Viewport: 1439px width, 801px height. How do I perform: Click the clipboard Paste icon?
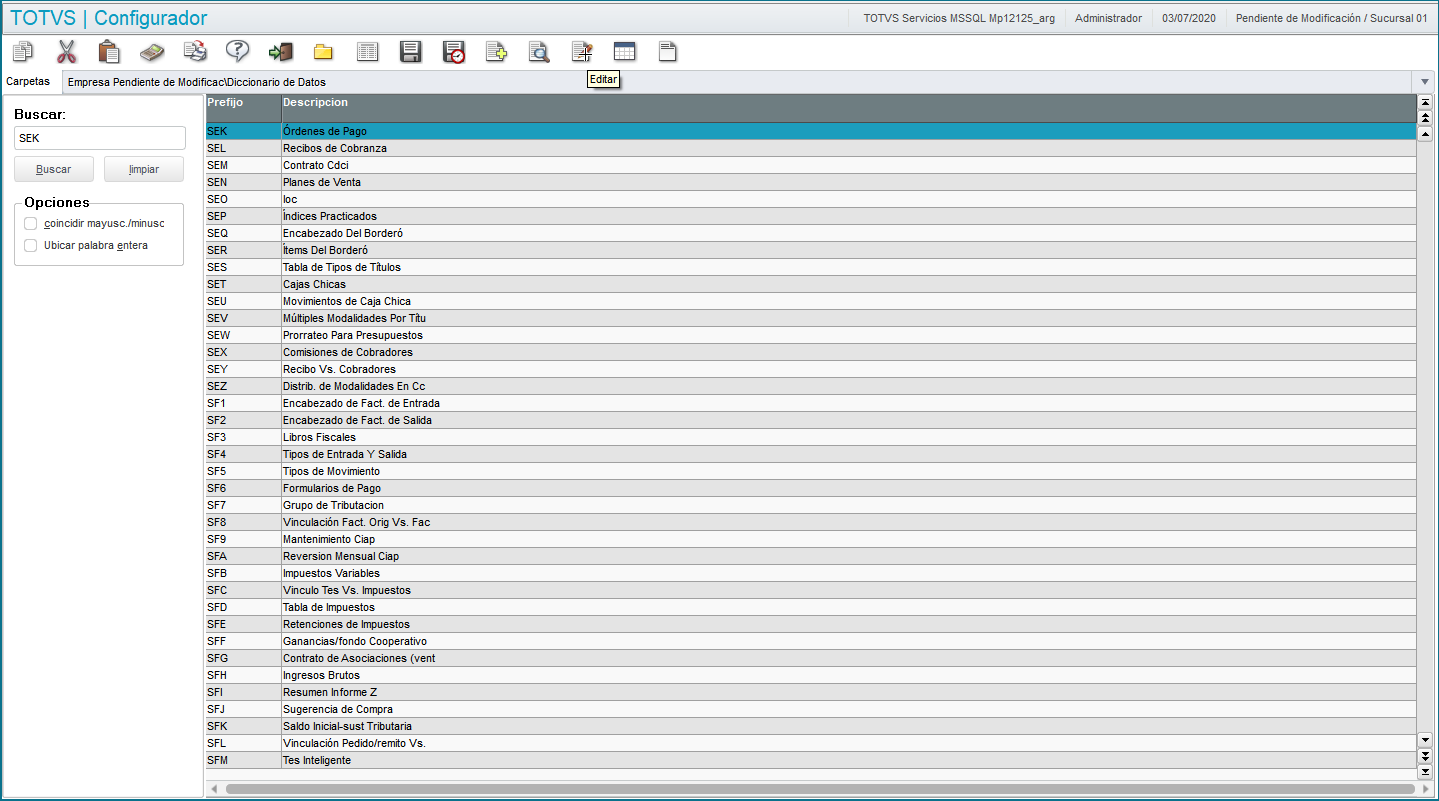pos(110,52)
